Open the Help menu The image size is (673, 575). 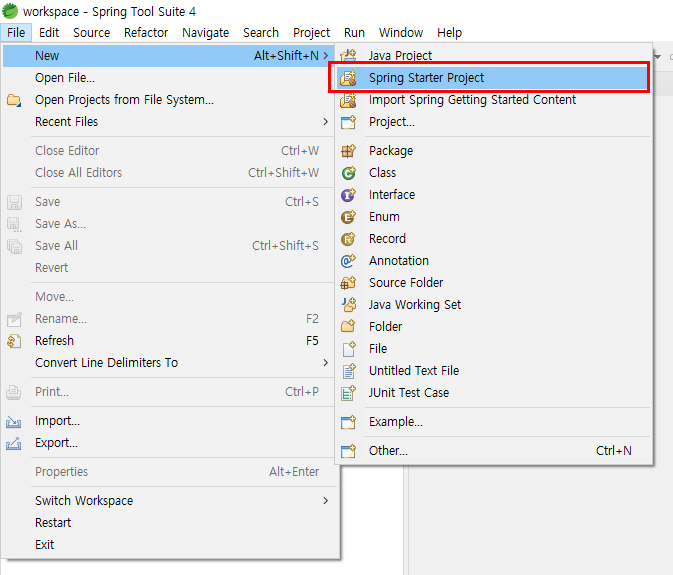[449, 33]
